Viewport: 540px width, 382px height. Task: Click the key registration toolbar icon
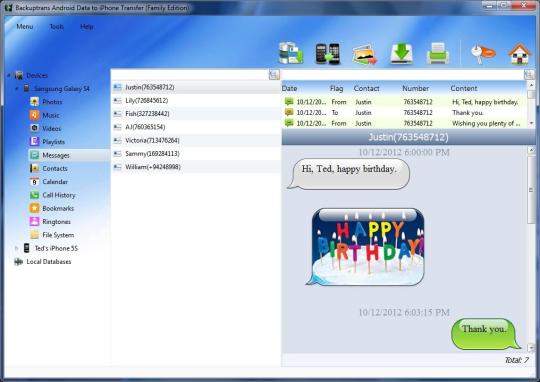pyautogui.click(x=483, y=54)
